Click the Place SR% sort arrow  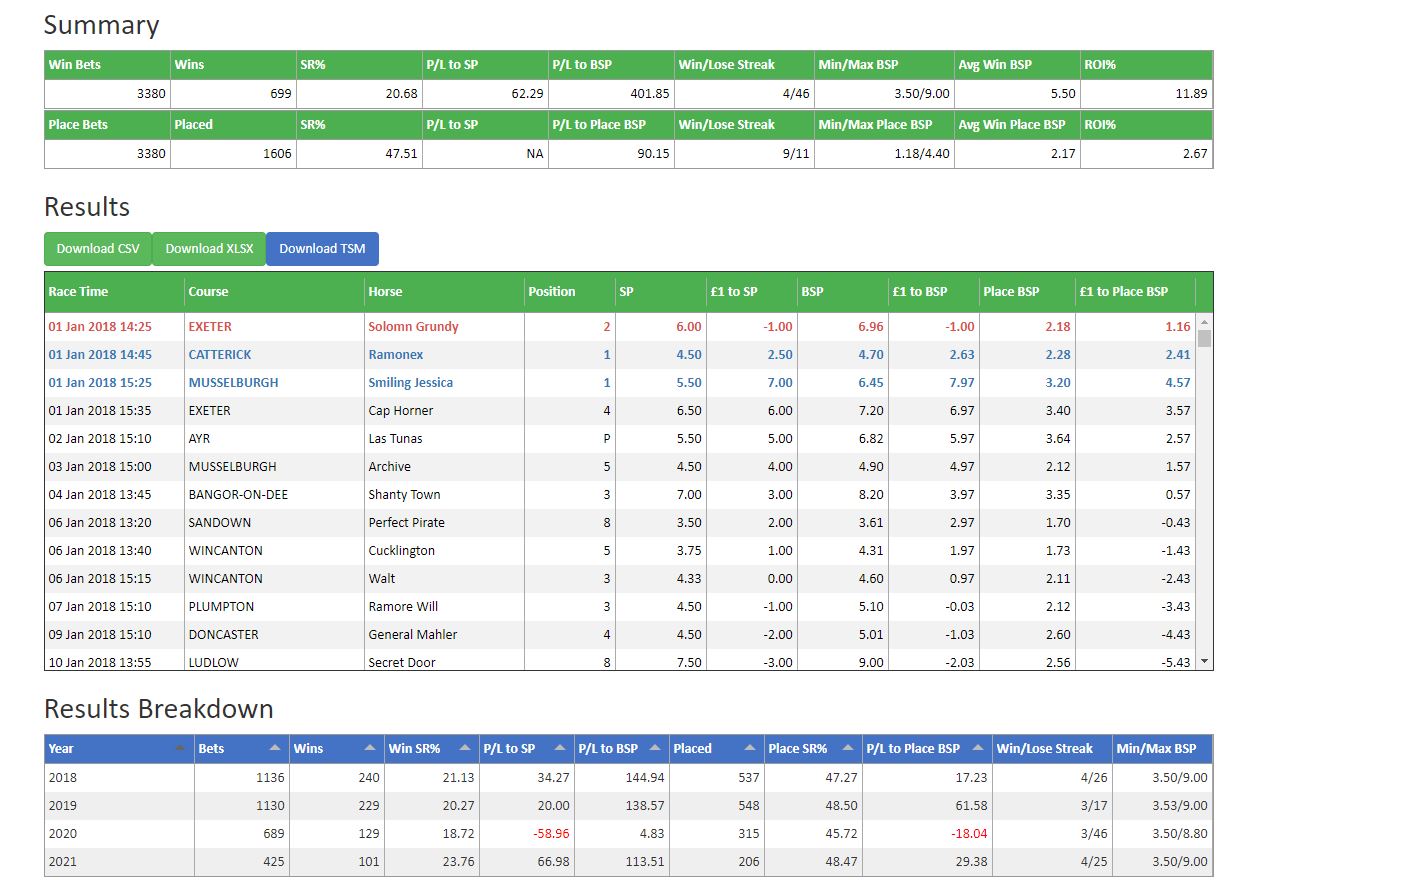tap(848, 748)
